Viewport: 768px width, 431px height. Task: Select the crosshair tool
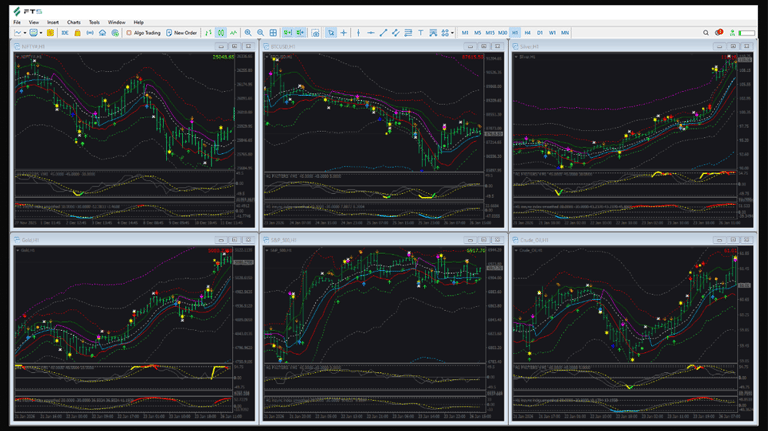tap(344, 33)
